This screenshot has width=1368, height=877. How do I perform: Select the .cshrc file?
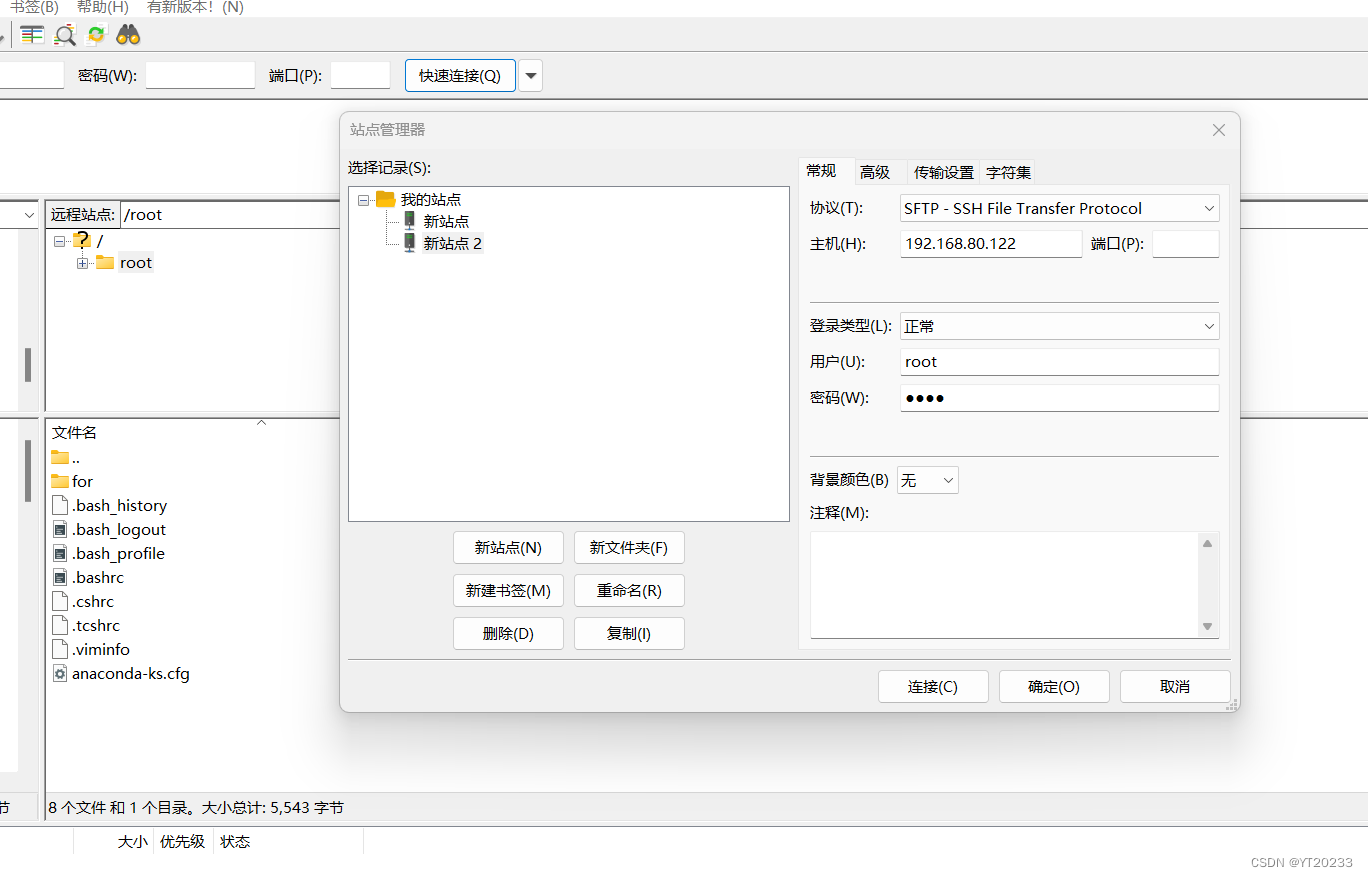coord(93,602)
